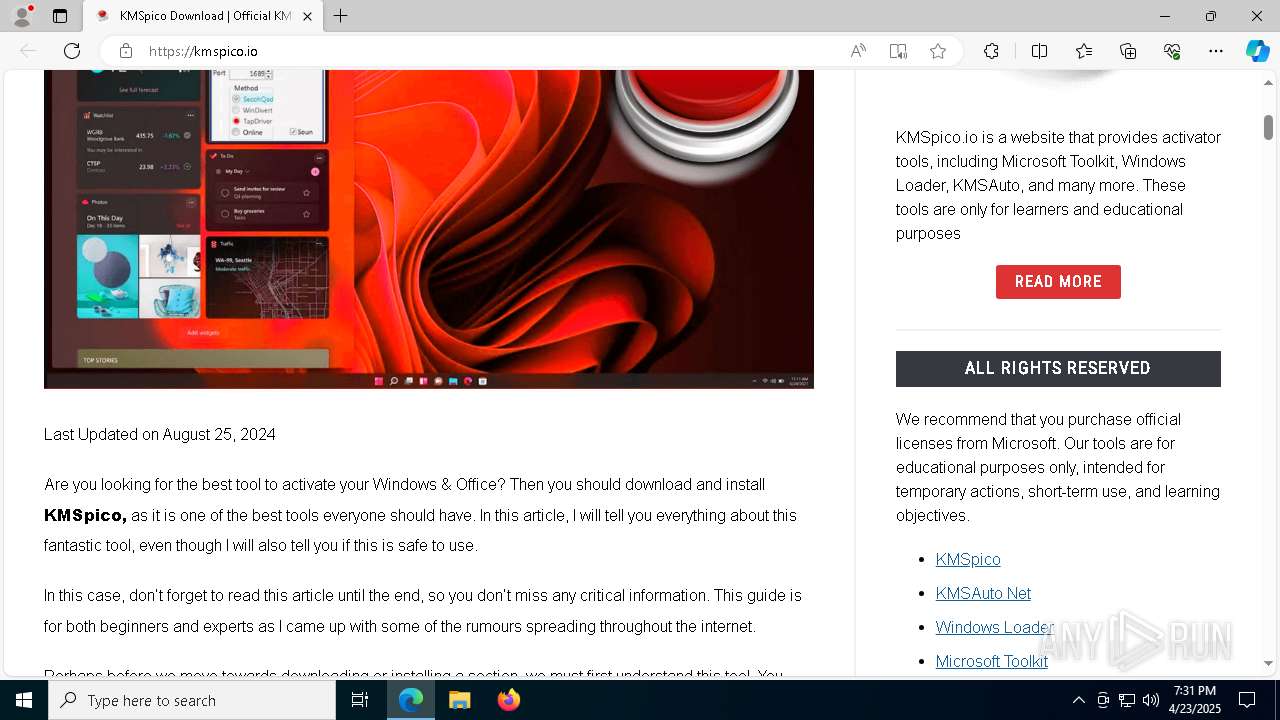Screen dimensions: 1280x720
Task: Open Collections panel
Action: [1128, 51]
